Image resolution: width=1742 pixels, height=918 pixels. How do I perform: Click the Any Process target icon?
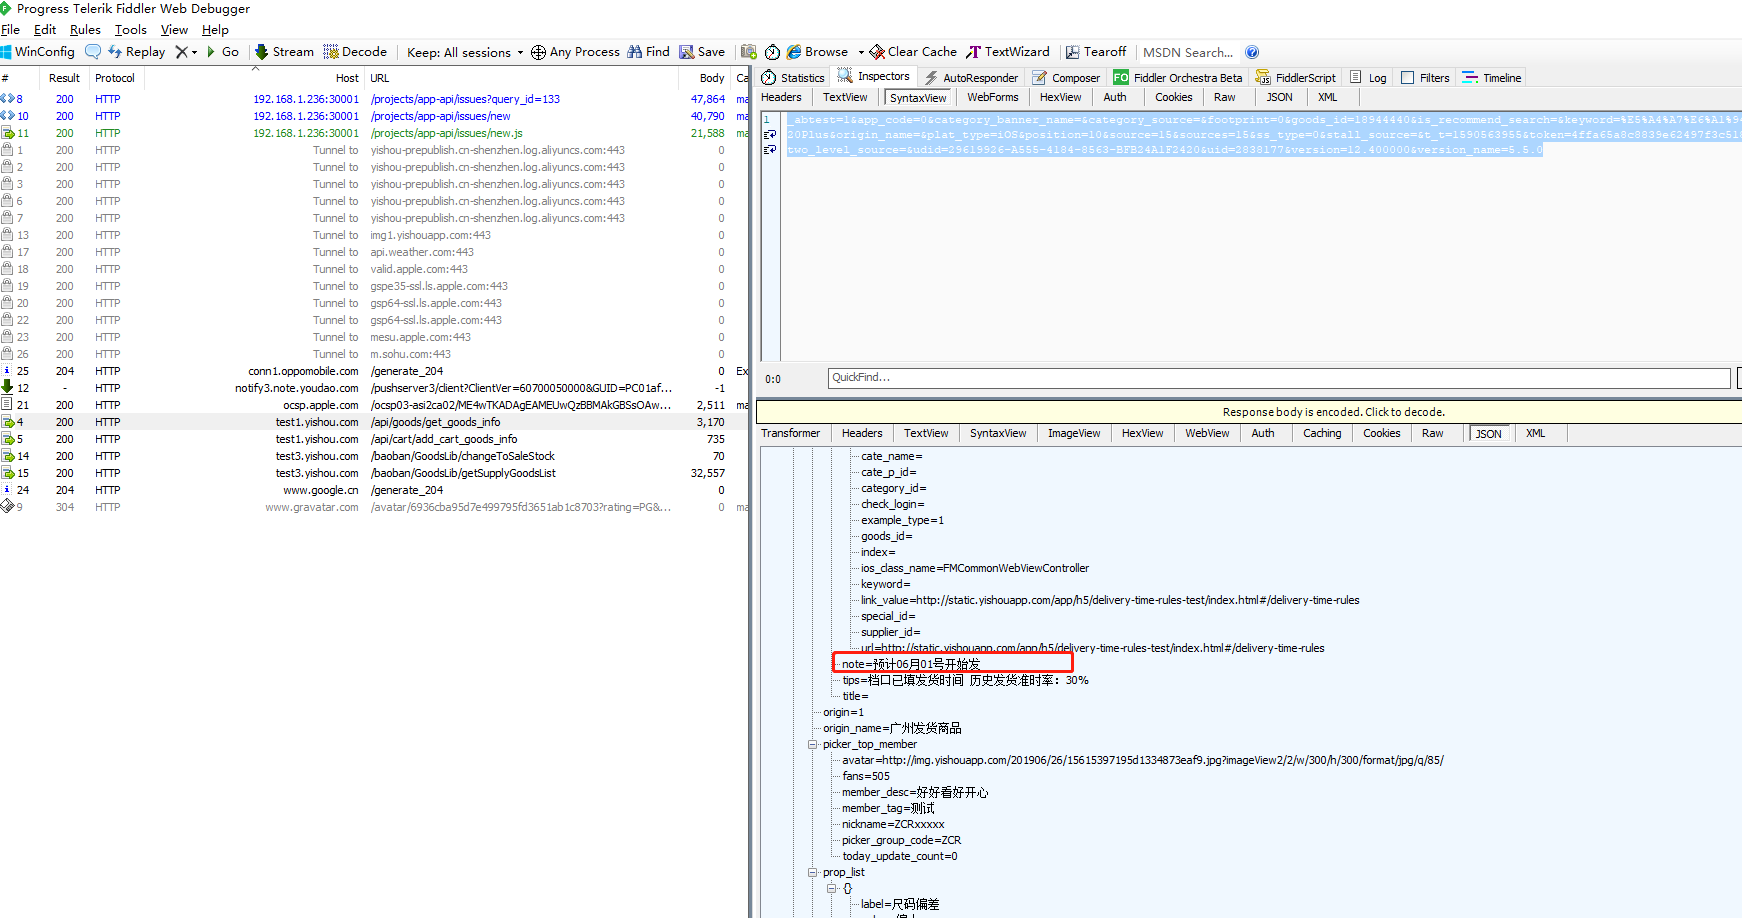[538, 52]
